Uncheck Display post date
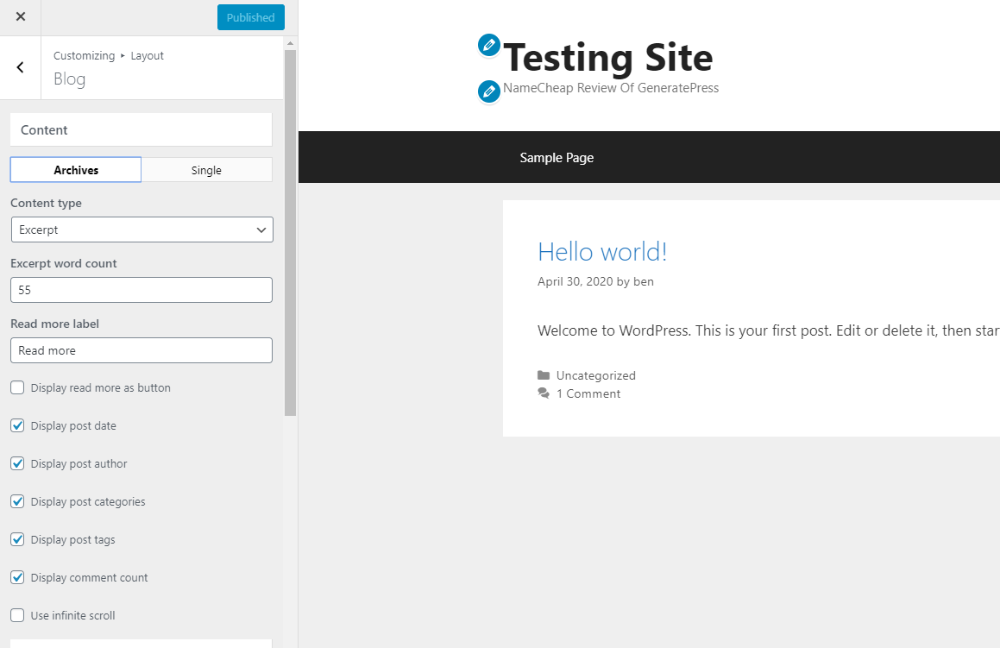The width and height of the screenshot is (1000, 648). (17, 425)
